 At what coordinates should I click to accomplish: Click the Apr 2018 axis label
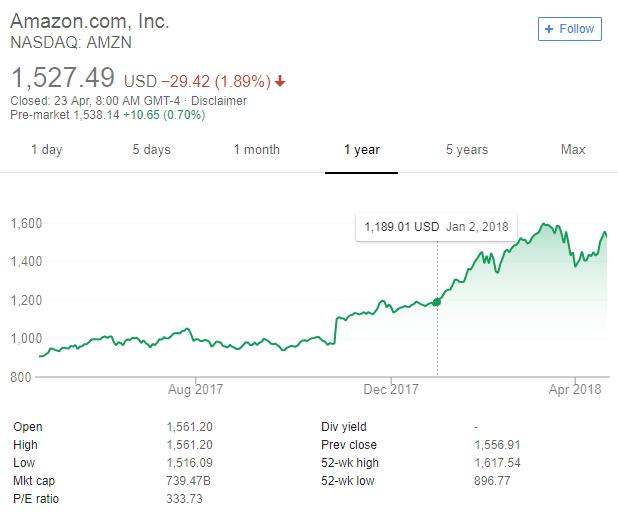[x=575, y=389]
